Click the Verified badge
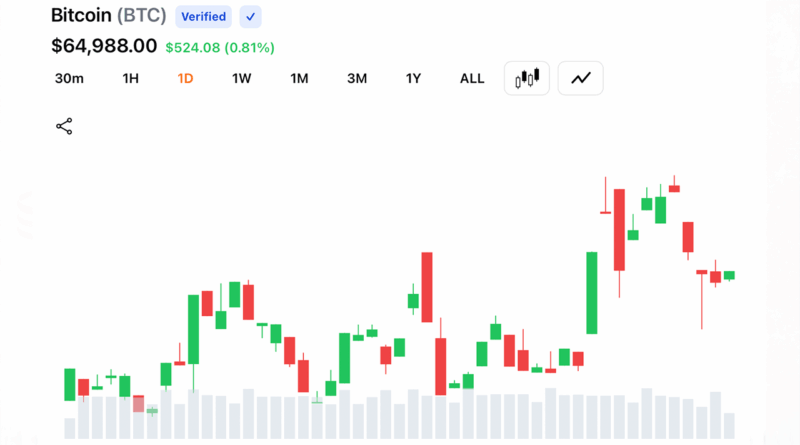This screenshot has height=445, width=800. 204,17
